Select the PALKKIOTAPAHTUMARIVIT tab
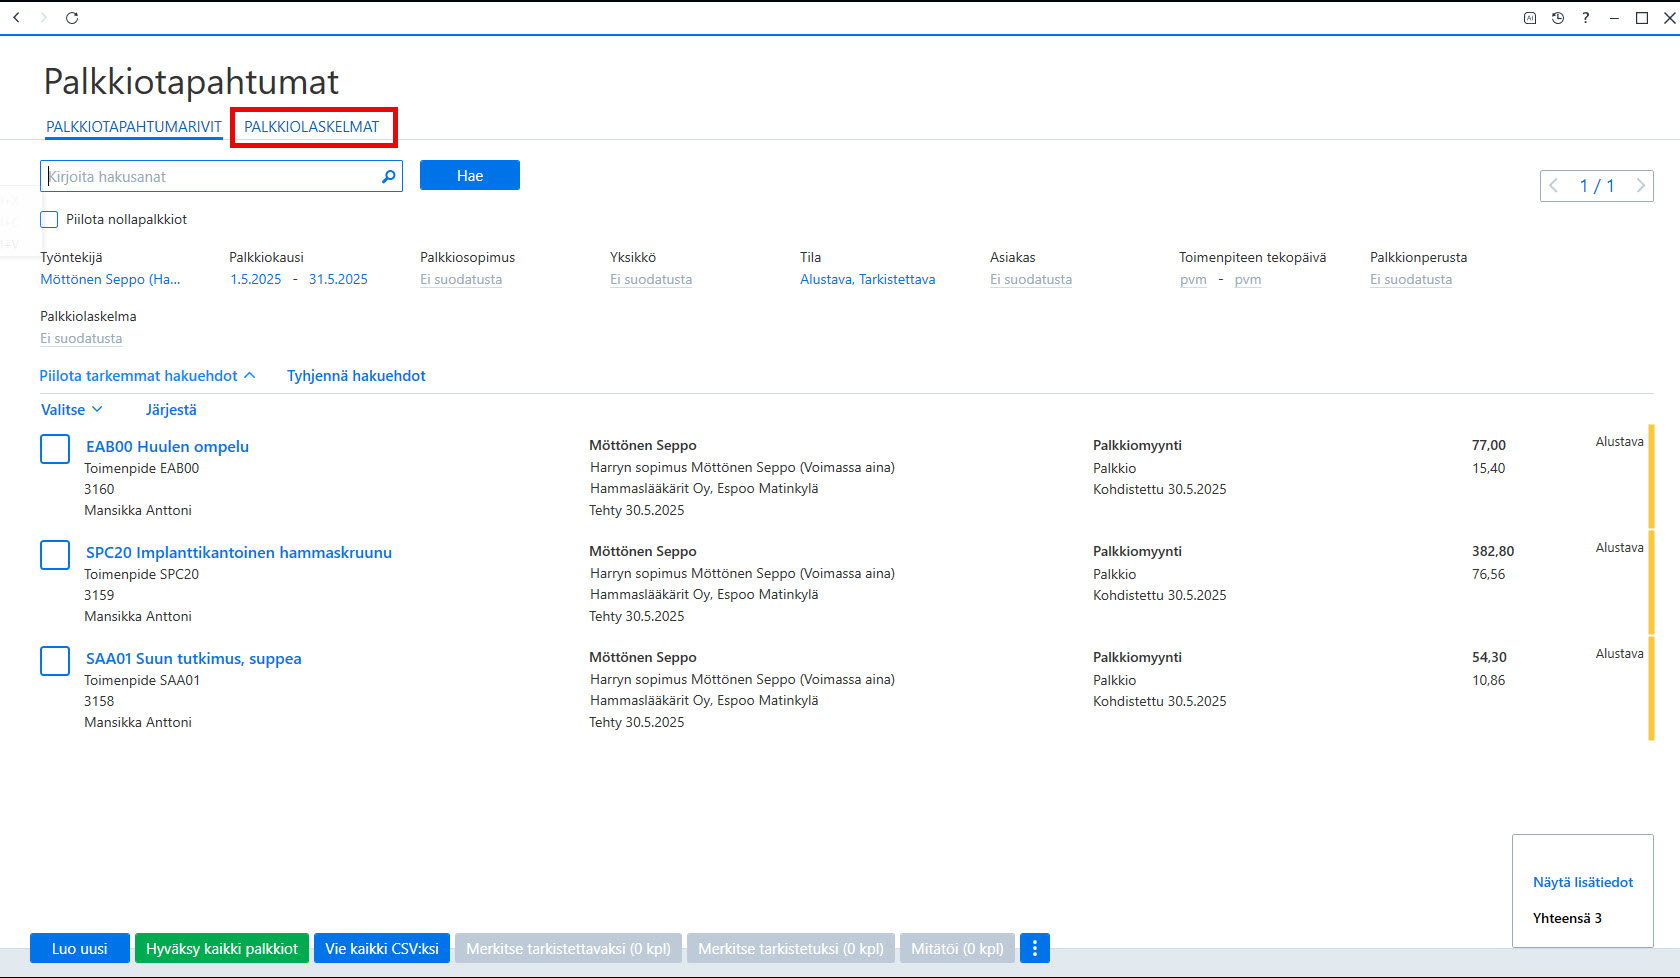The width and height of the screenshot is (1680, 978). (134, 127)
